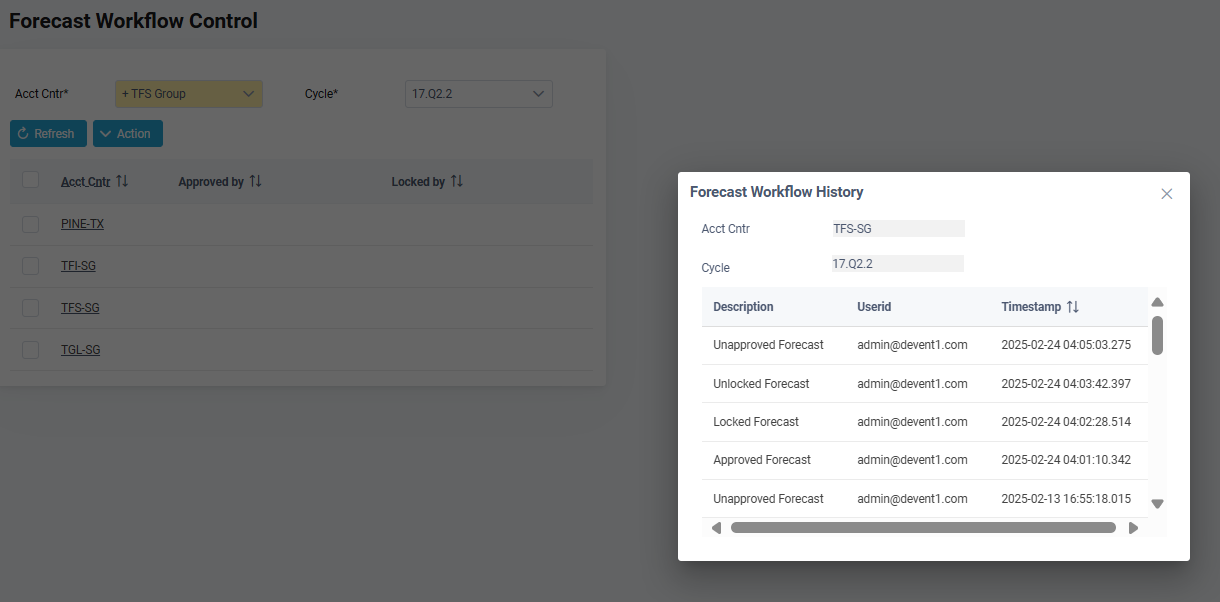Check the TFS-SG row checkbox
Viewport: 1220px width, 602px height.
click(x=30, y=308)
